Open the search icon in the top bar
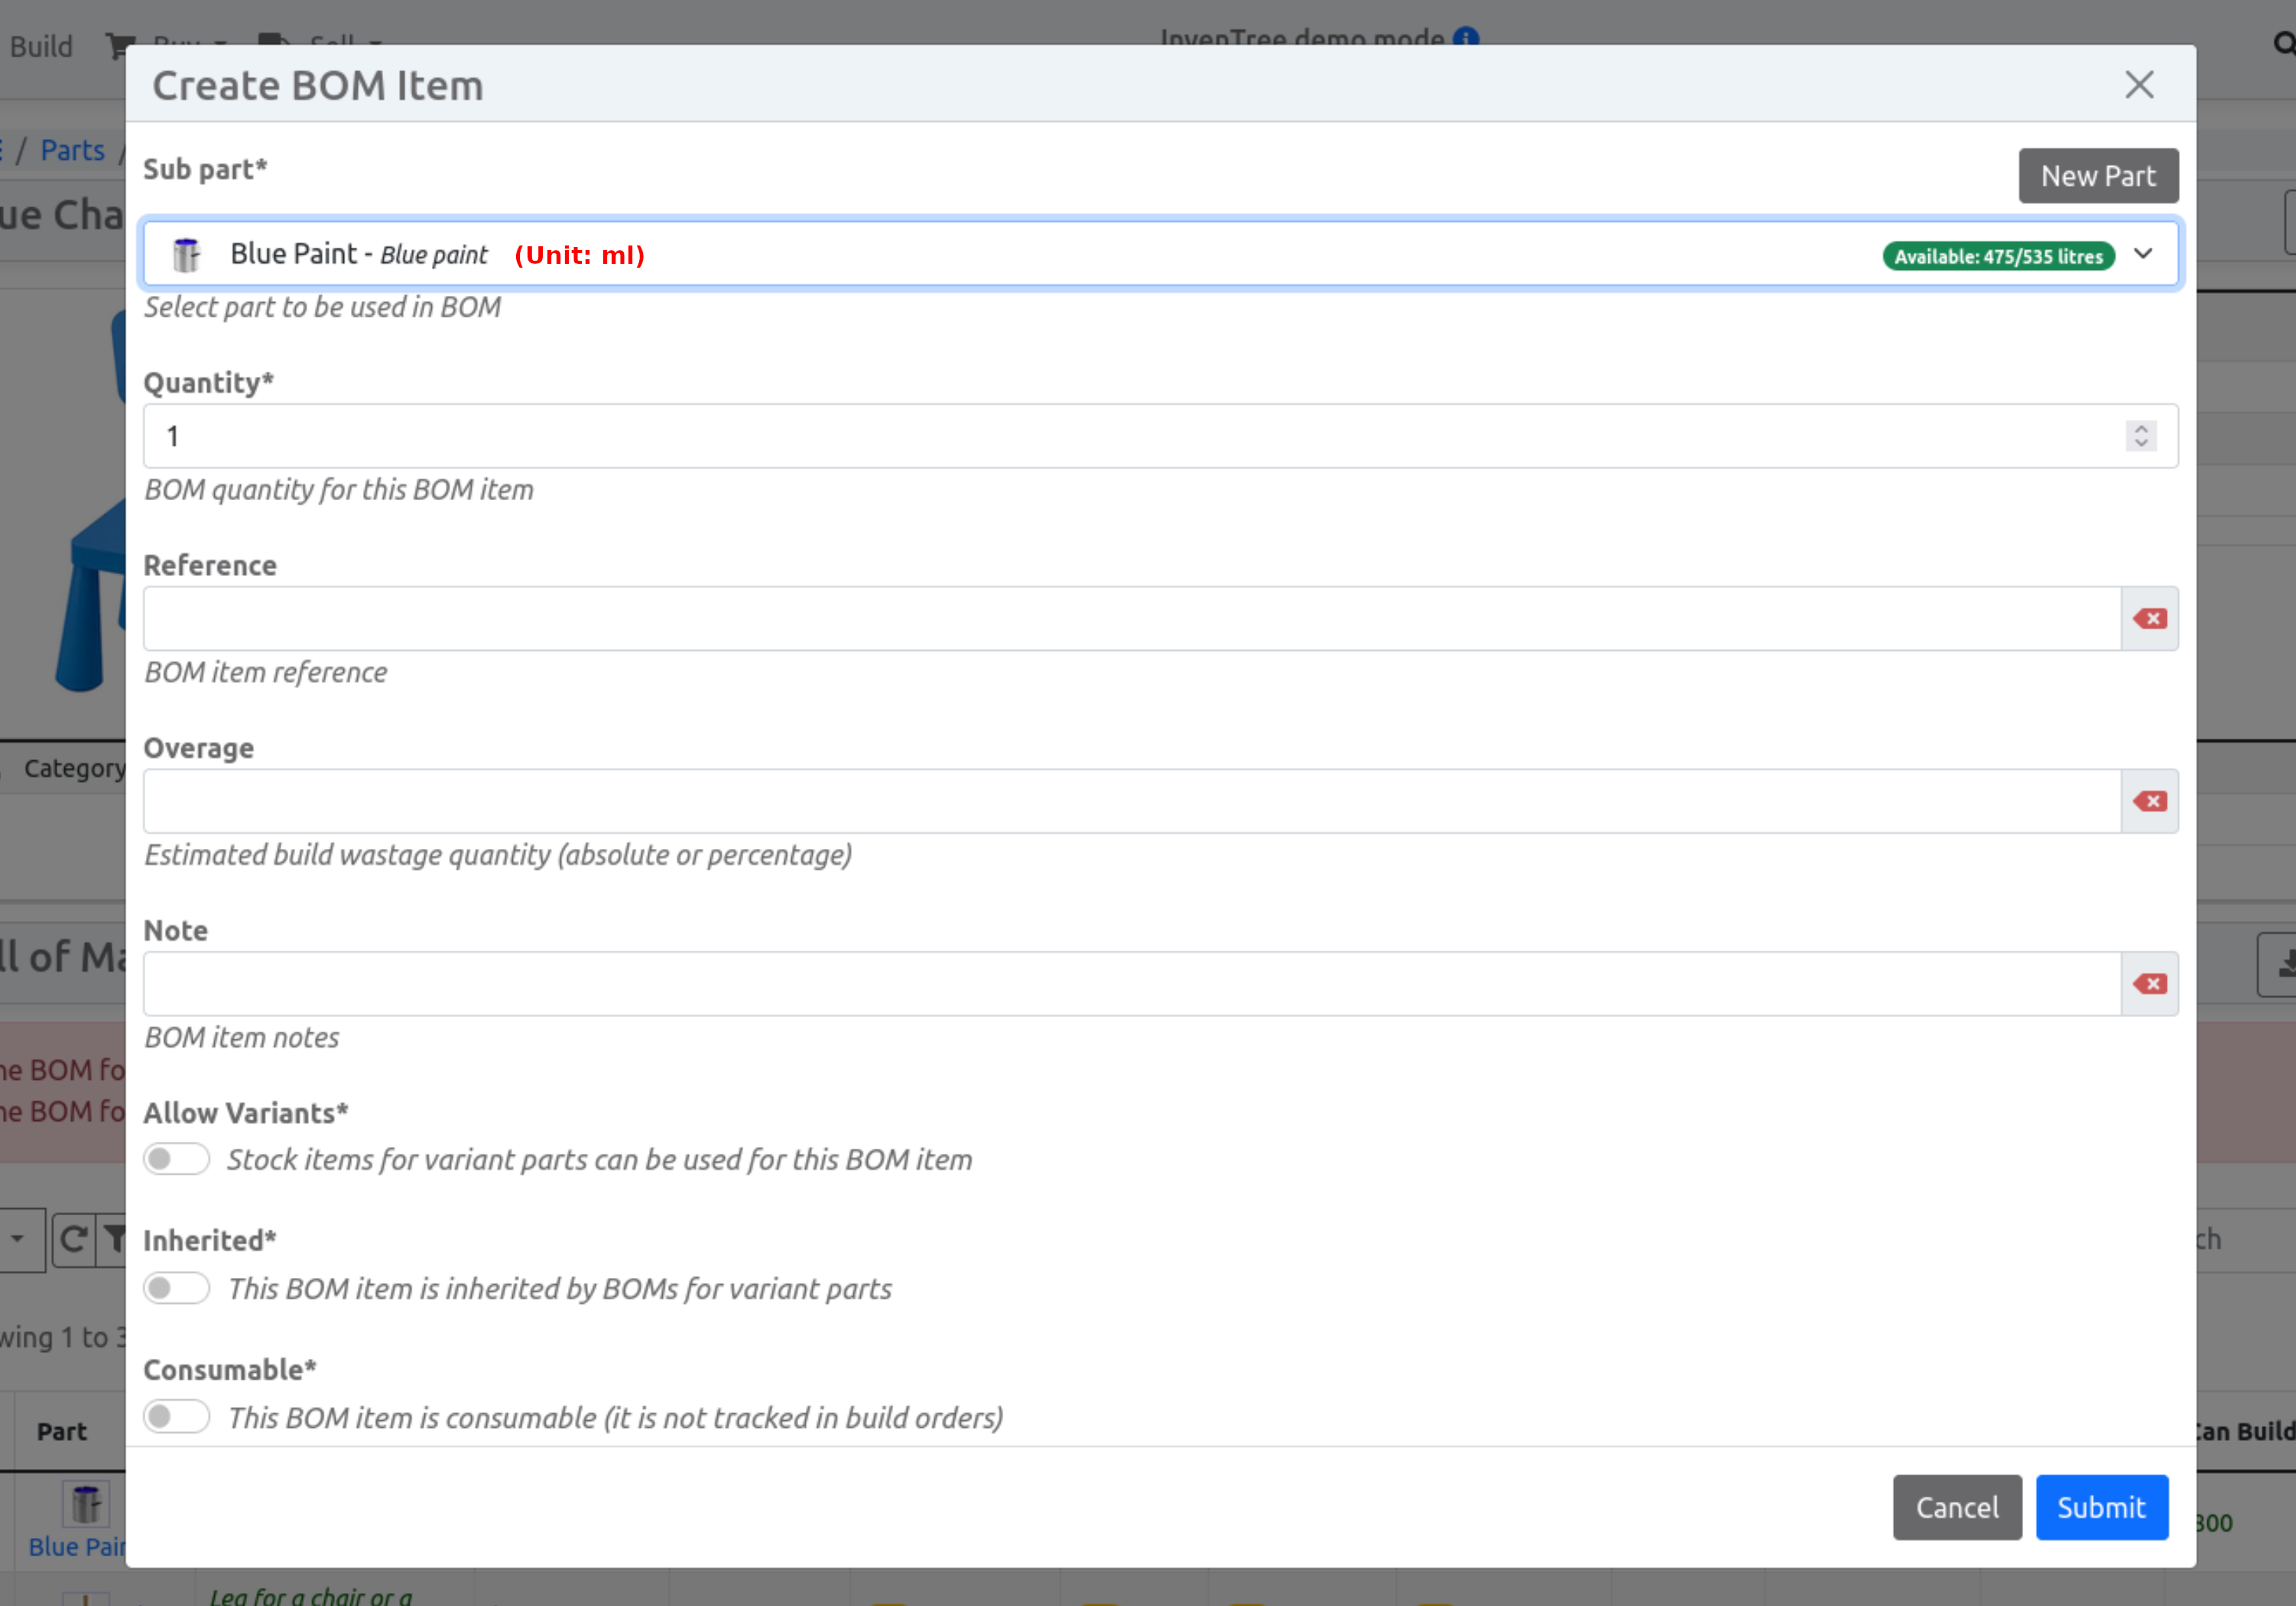The height and width of the screenshot is (1606, 2296). point(2285,44)
